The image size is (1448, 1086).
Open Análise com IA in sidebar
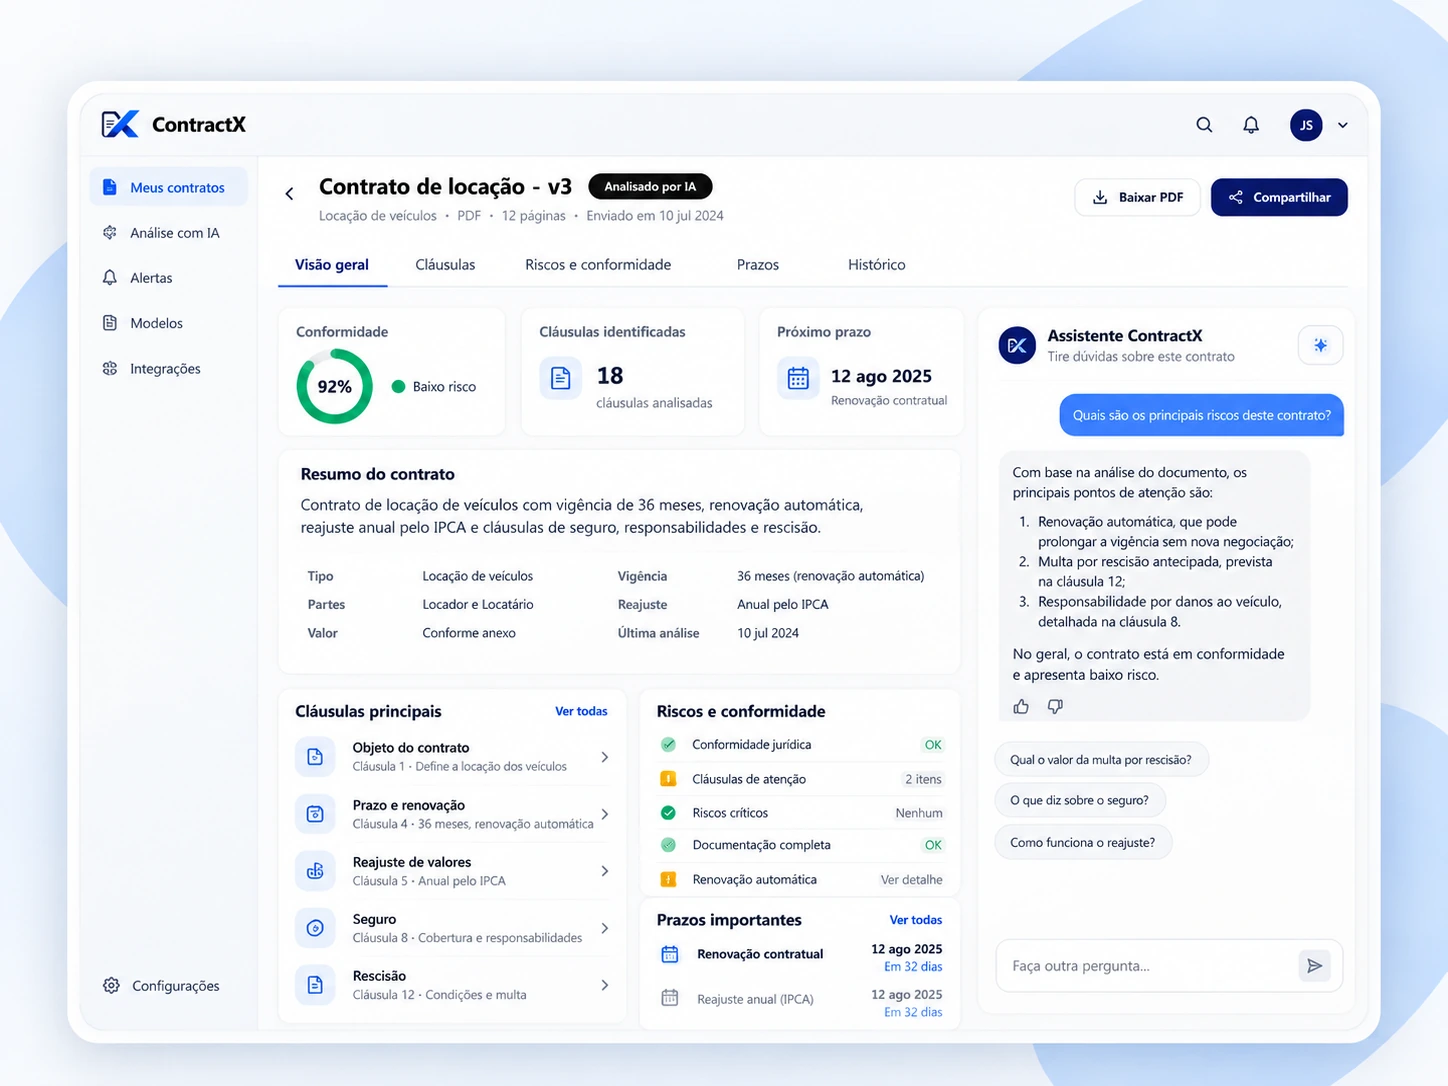tap(161, 233)
